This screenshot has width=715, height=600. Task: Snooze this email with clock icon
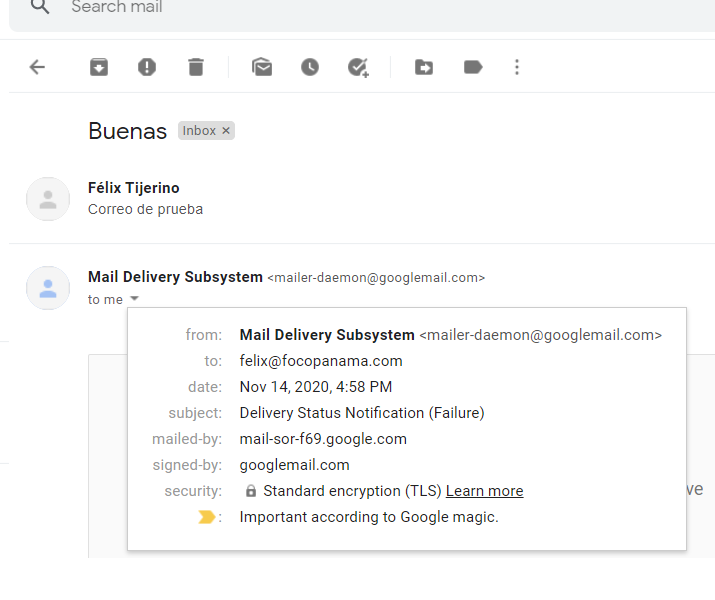coord(310,67)
